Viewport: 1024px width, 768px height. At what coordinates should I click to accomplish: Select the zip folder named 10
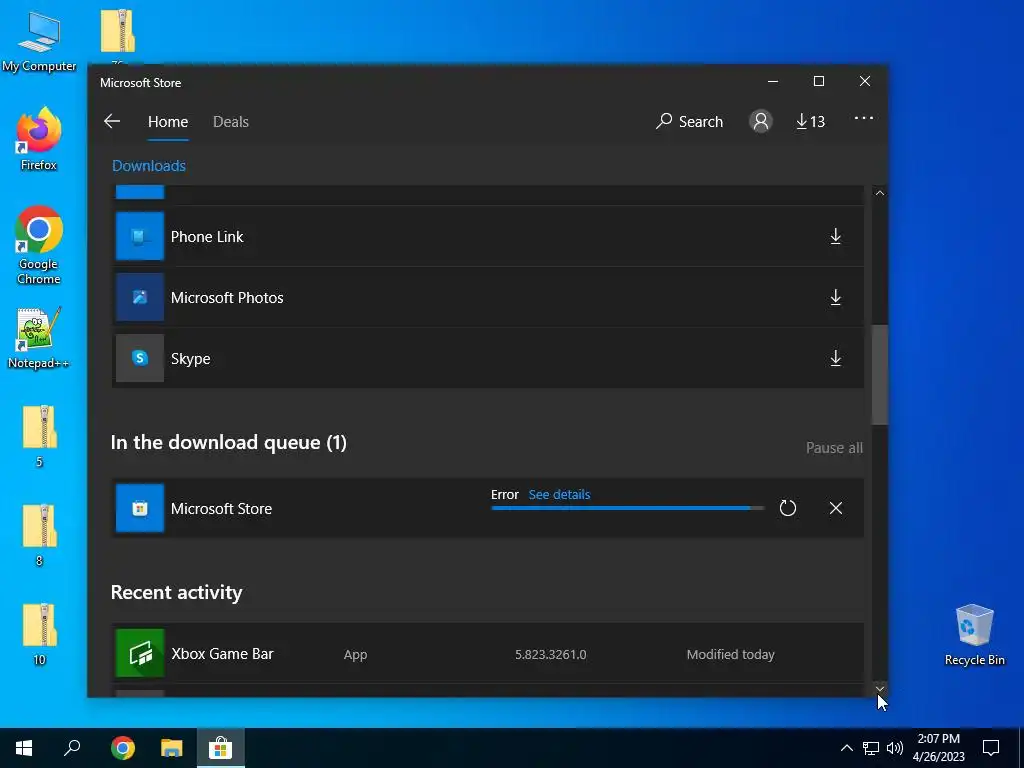tap(39, 634)
